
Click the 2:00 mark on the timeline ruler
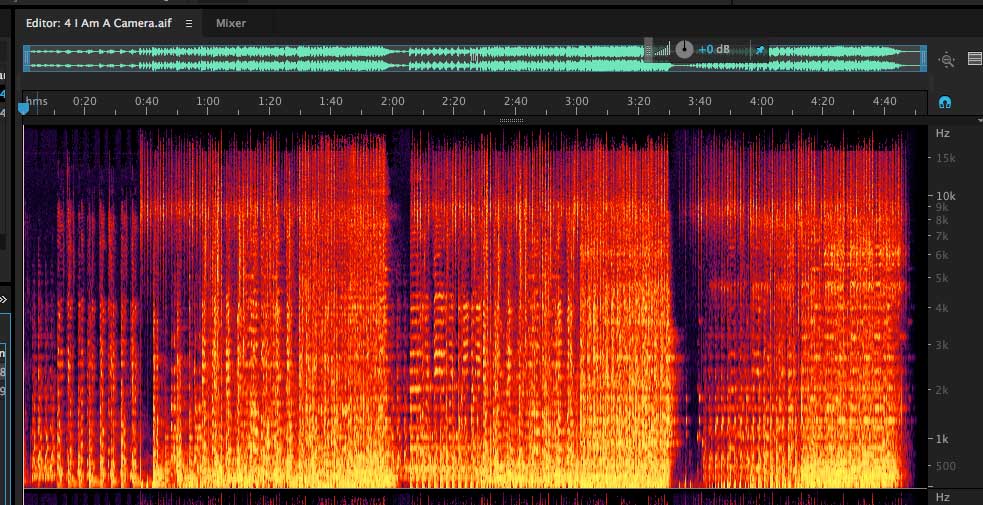(393, 102)
